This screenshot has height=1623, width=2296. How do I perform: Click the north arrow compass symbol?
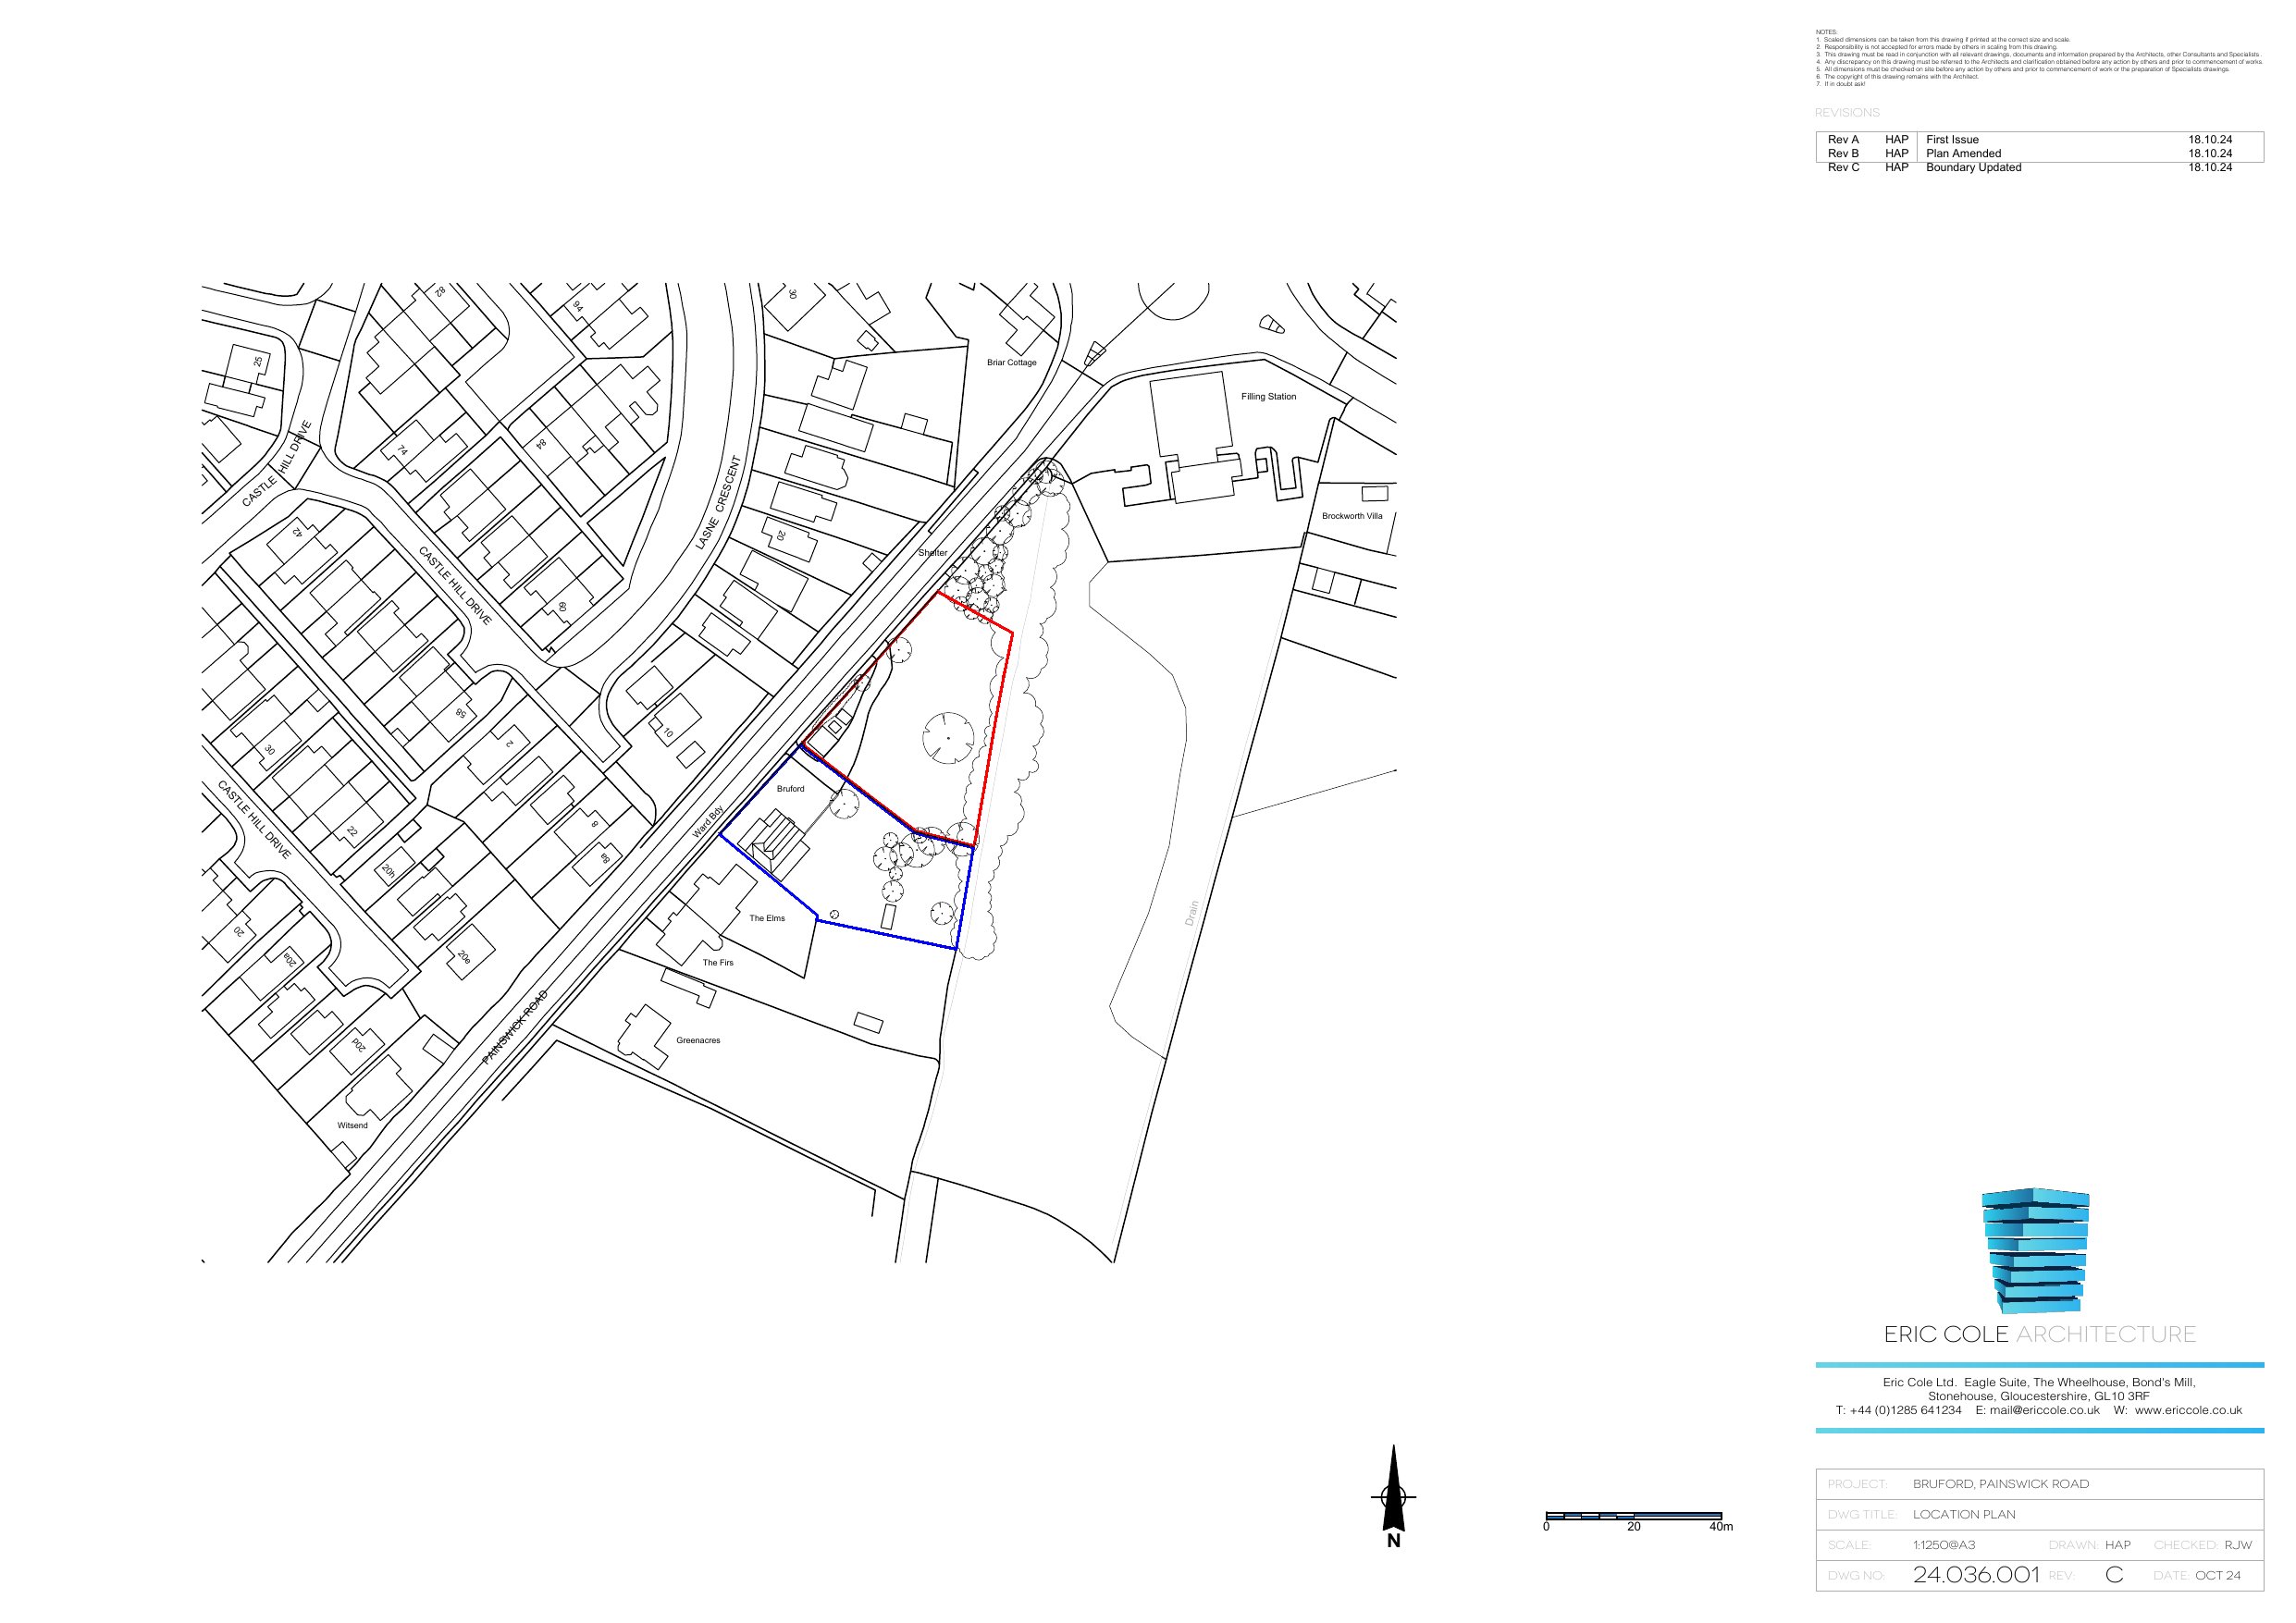tap(1393, 1496)
